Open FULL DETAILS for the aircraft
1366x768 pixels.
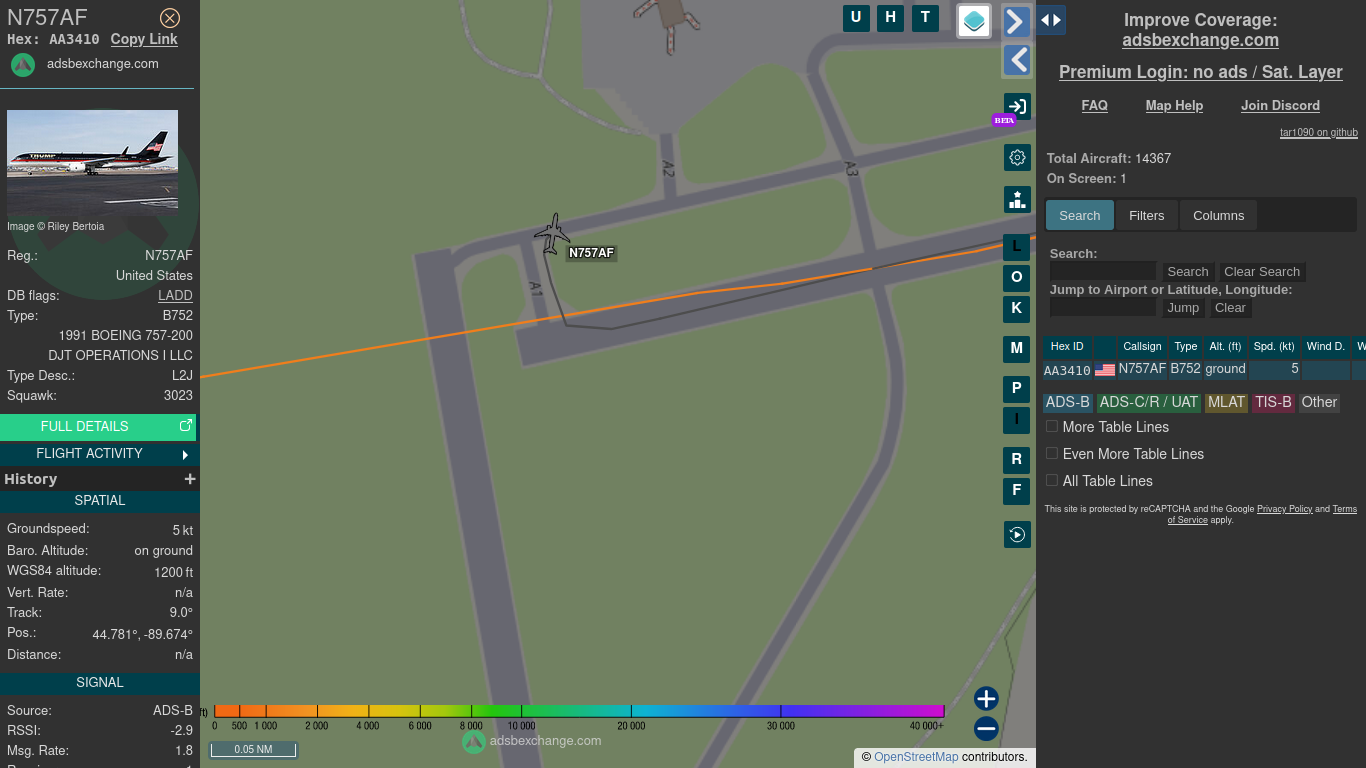click(98, 426)
